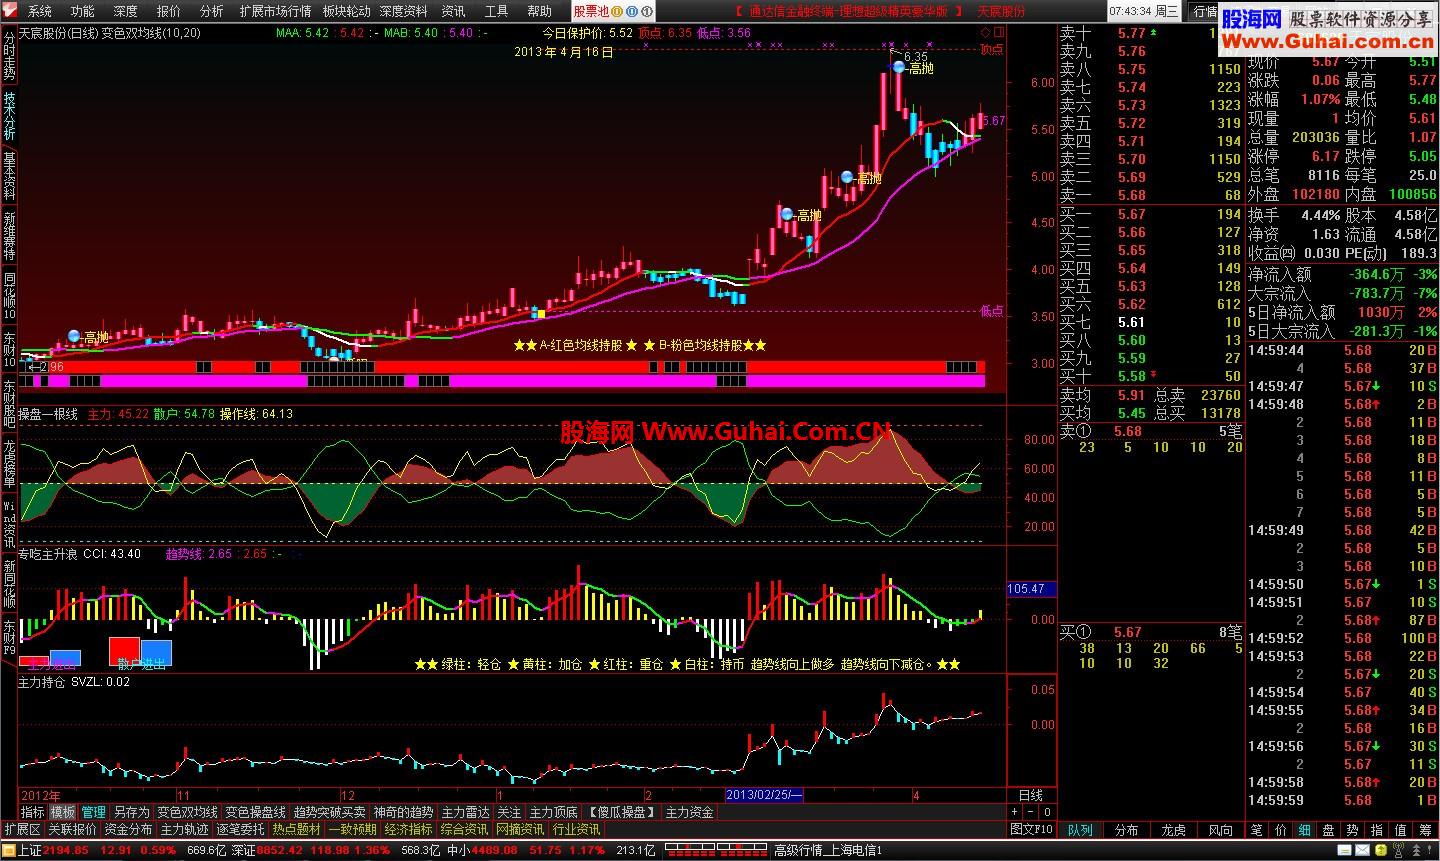Select the 变色操盘线 template
The width and height of the screenshot is (1440, 861).
[255, 812]
